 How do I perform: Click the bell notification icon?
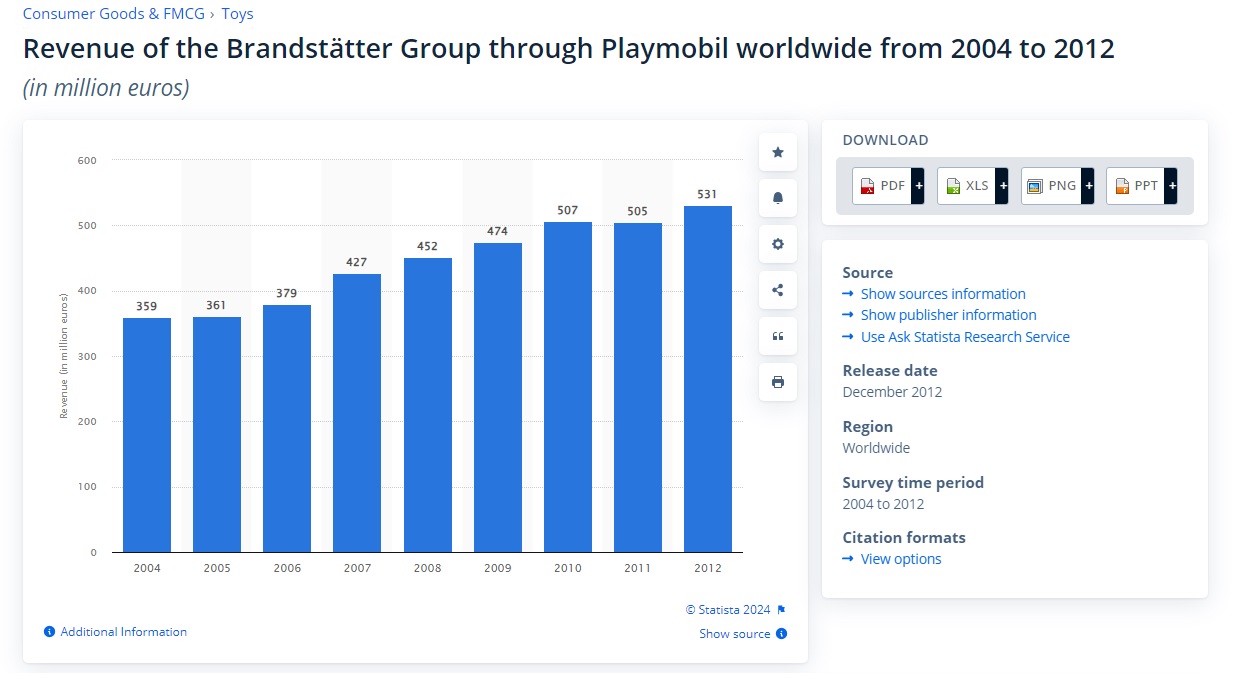tap(778, 198)
